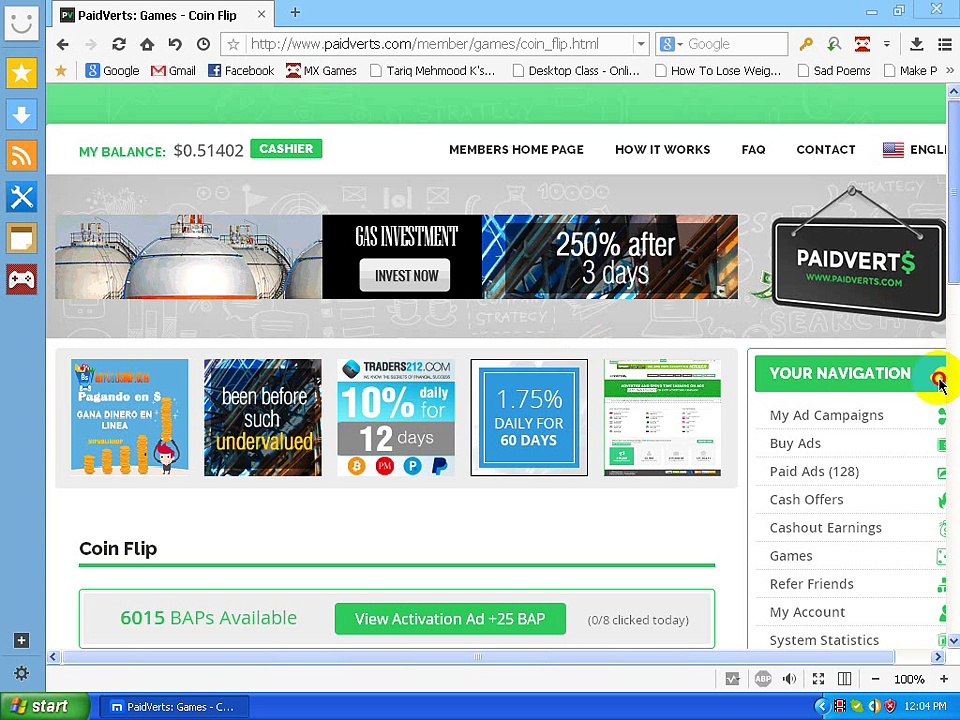The height and width of the screenshot is (720, 960).
Task: Open the search engine selector dropdown
Action: (x=671, y=44)
